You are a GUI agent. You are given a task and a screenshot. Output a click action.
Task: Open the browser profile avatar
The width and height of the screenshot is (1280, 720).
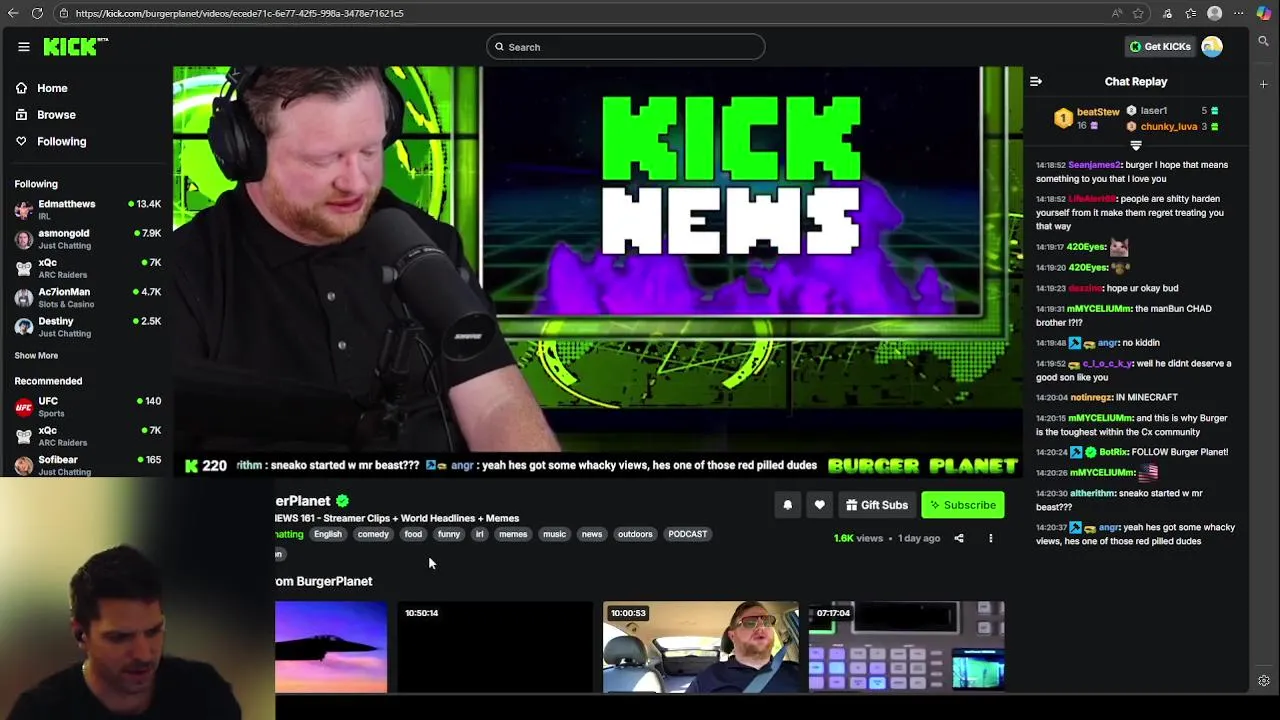[1214, 13]
